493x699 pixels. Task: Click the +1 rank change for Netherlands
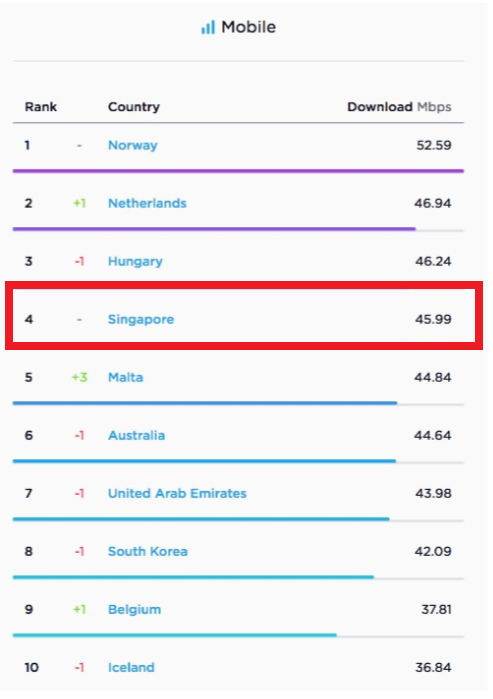pyautogui.click(x=79, y=203)
